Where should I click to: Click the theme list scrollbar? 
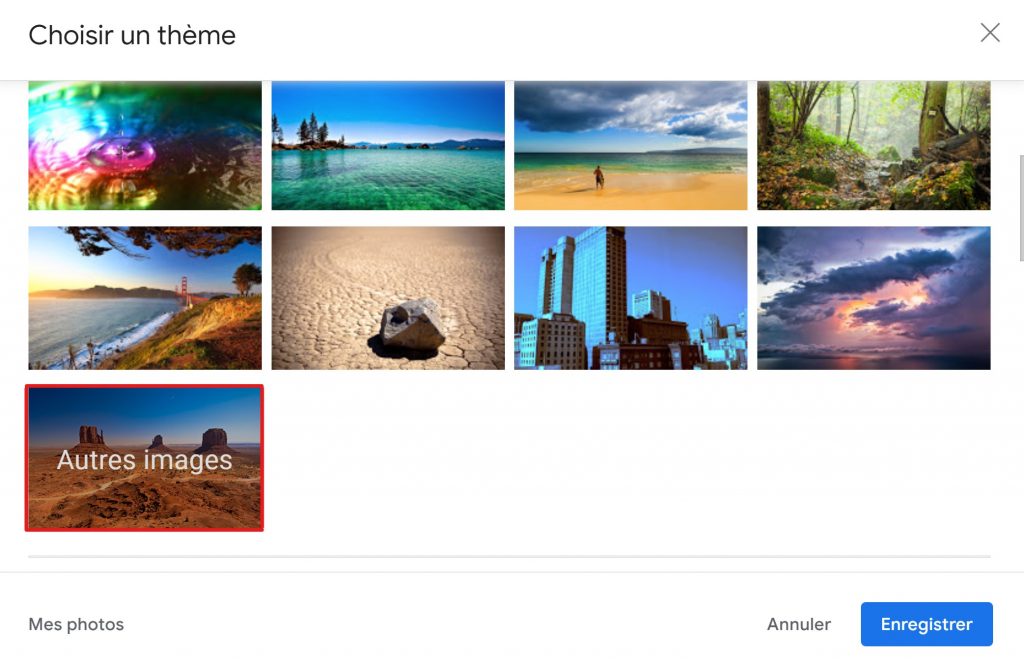point(1021,209)
